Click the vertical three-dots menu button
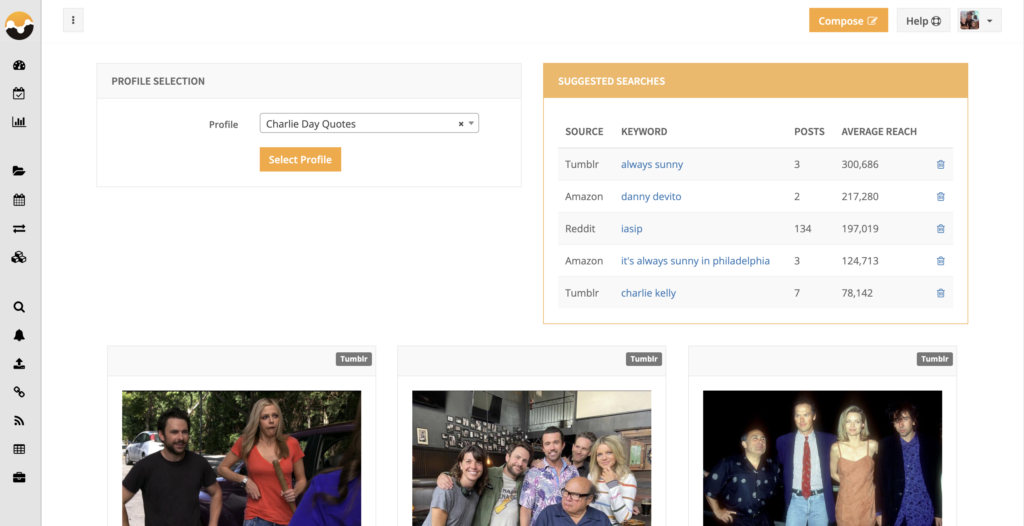 (x=73, y=20)
